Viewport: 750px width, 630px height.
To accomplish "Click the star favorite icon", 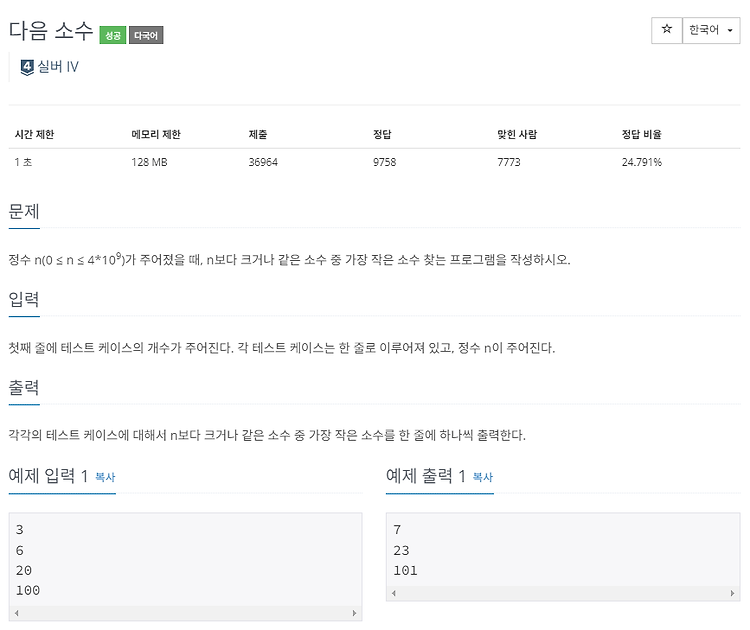I will point(667,30).
